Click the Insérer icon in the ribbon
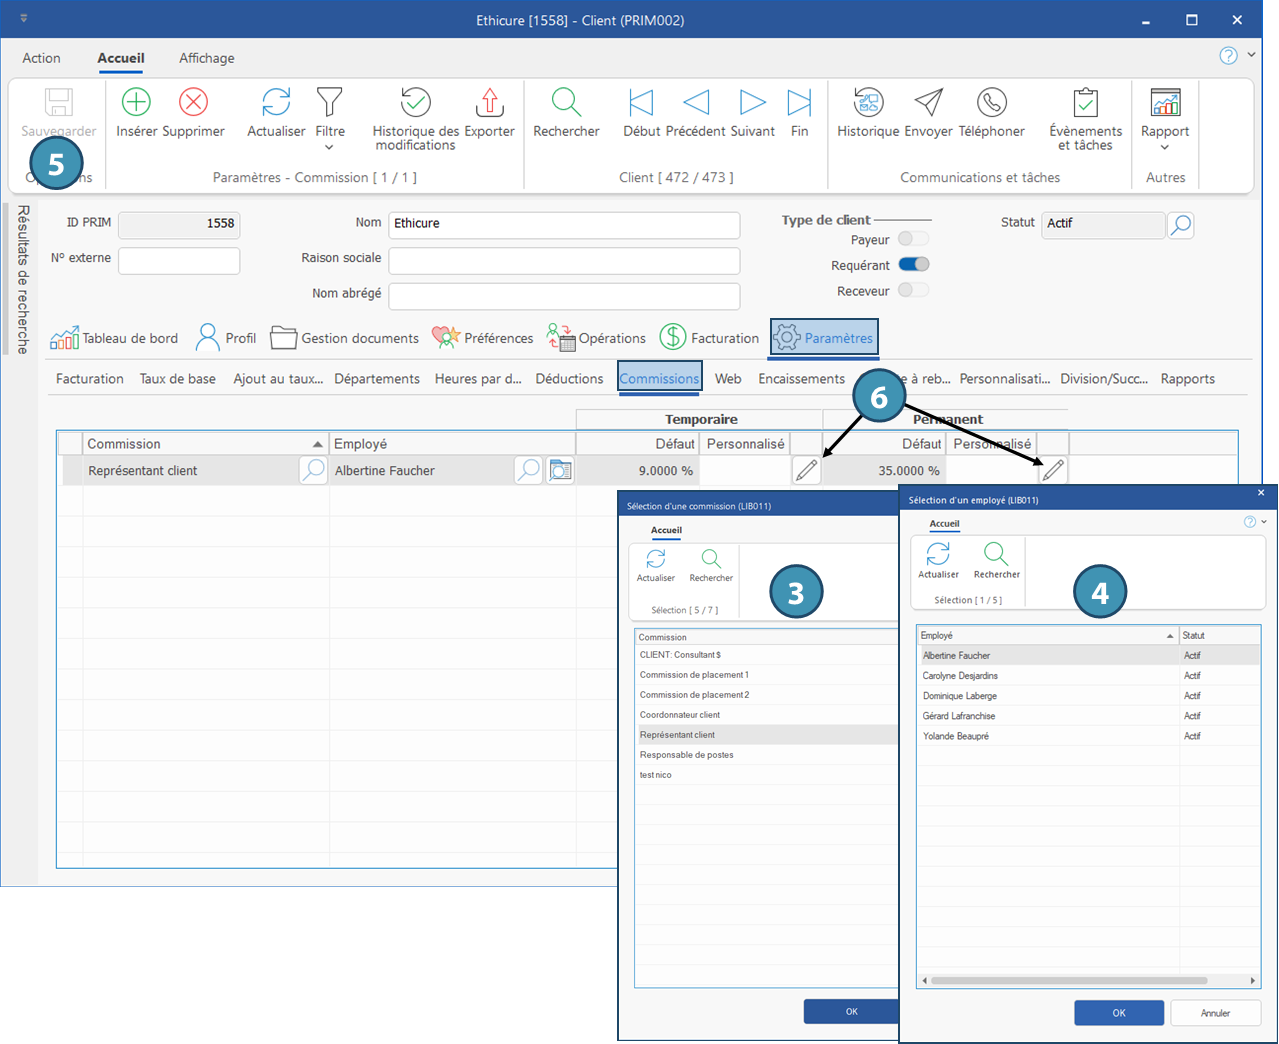This screenshot has height=1044, width=1279. click(x=136, y=103)
